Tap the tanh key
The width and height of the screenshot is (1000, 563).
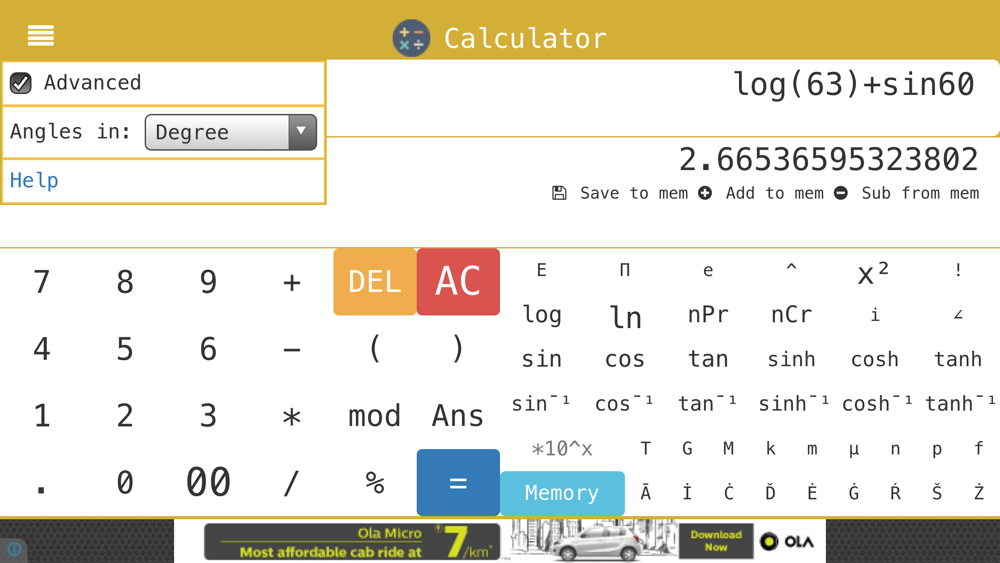click(x=958, y=359)
